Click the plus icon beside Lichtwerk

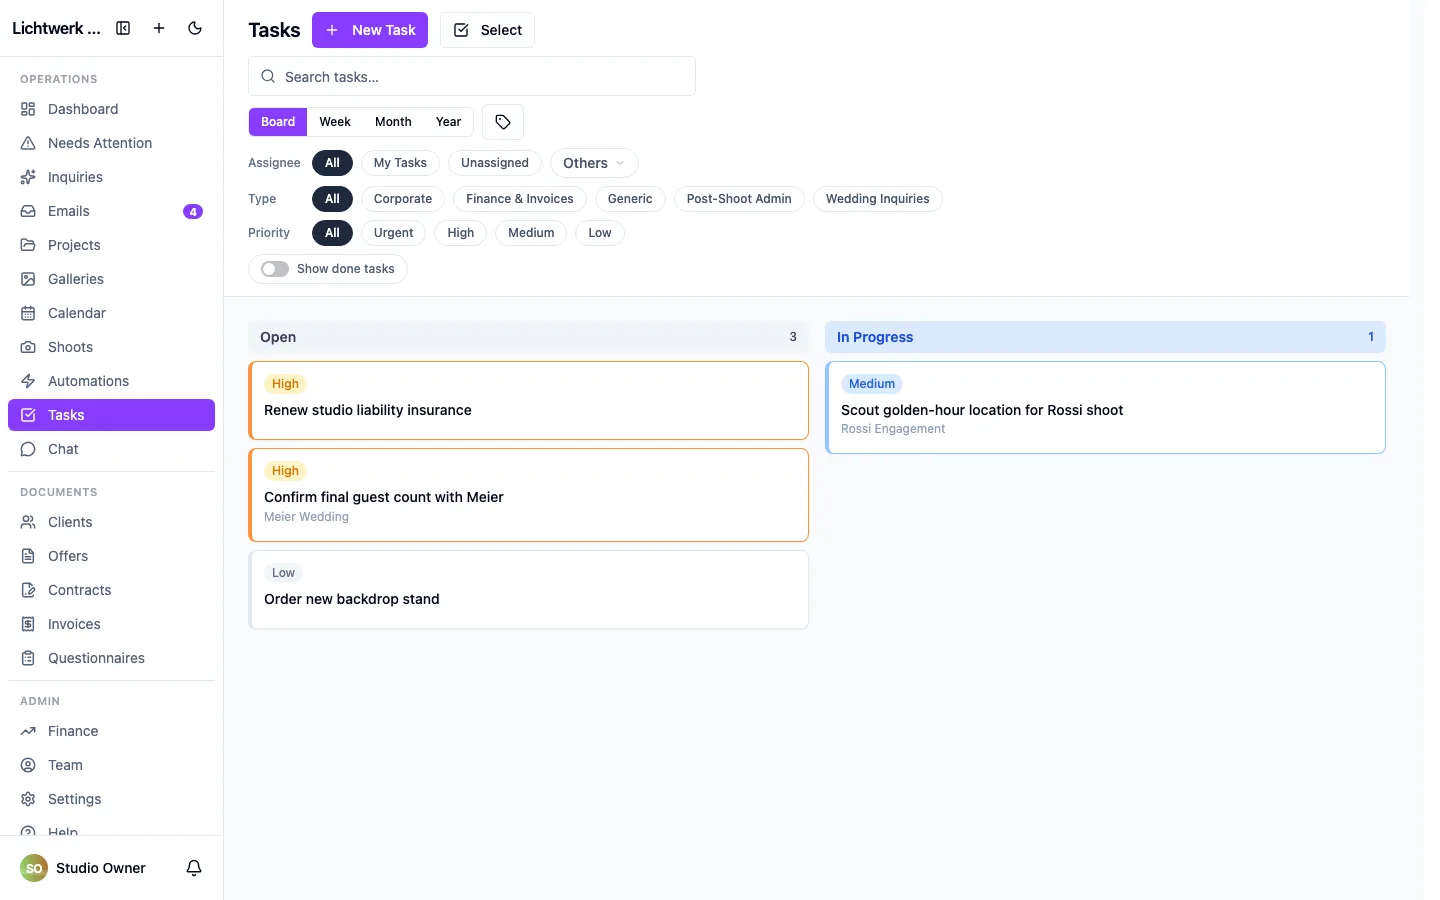click(x=159, y=28)
